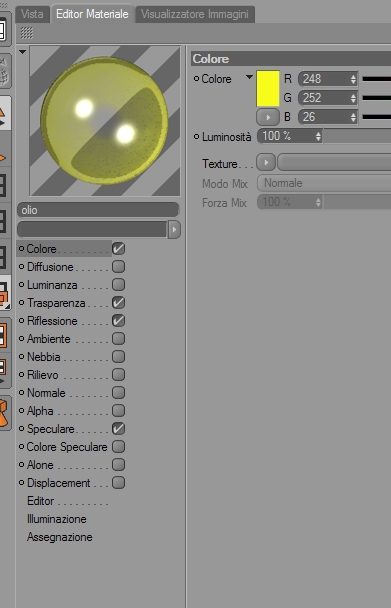Check the Colore Speculare checkbox
The height and width of the screenshot is (608, 391).
[x=118, y=447]
